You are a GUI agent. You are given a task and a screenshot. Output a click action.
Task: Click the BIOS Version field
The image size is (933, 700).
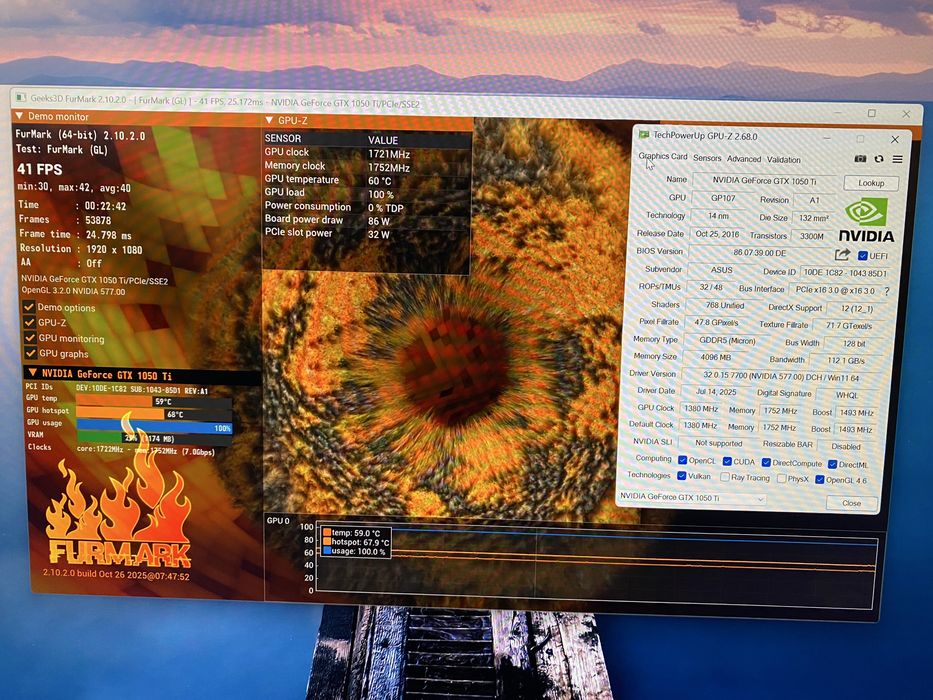(759, 252)
